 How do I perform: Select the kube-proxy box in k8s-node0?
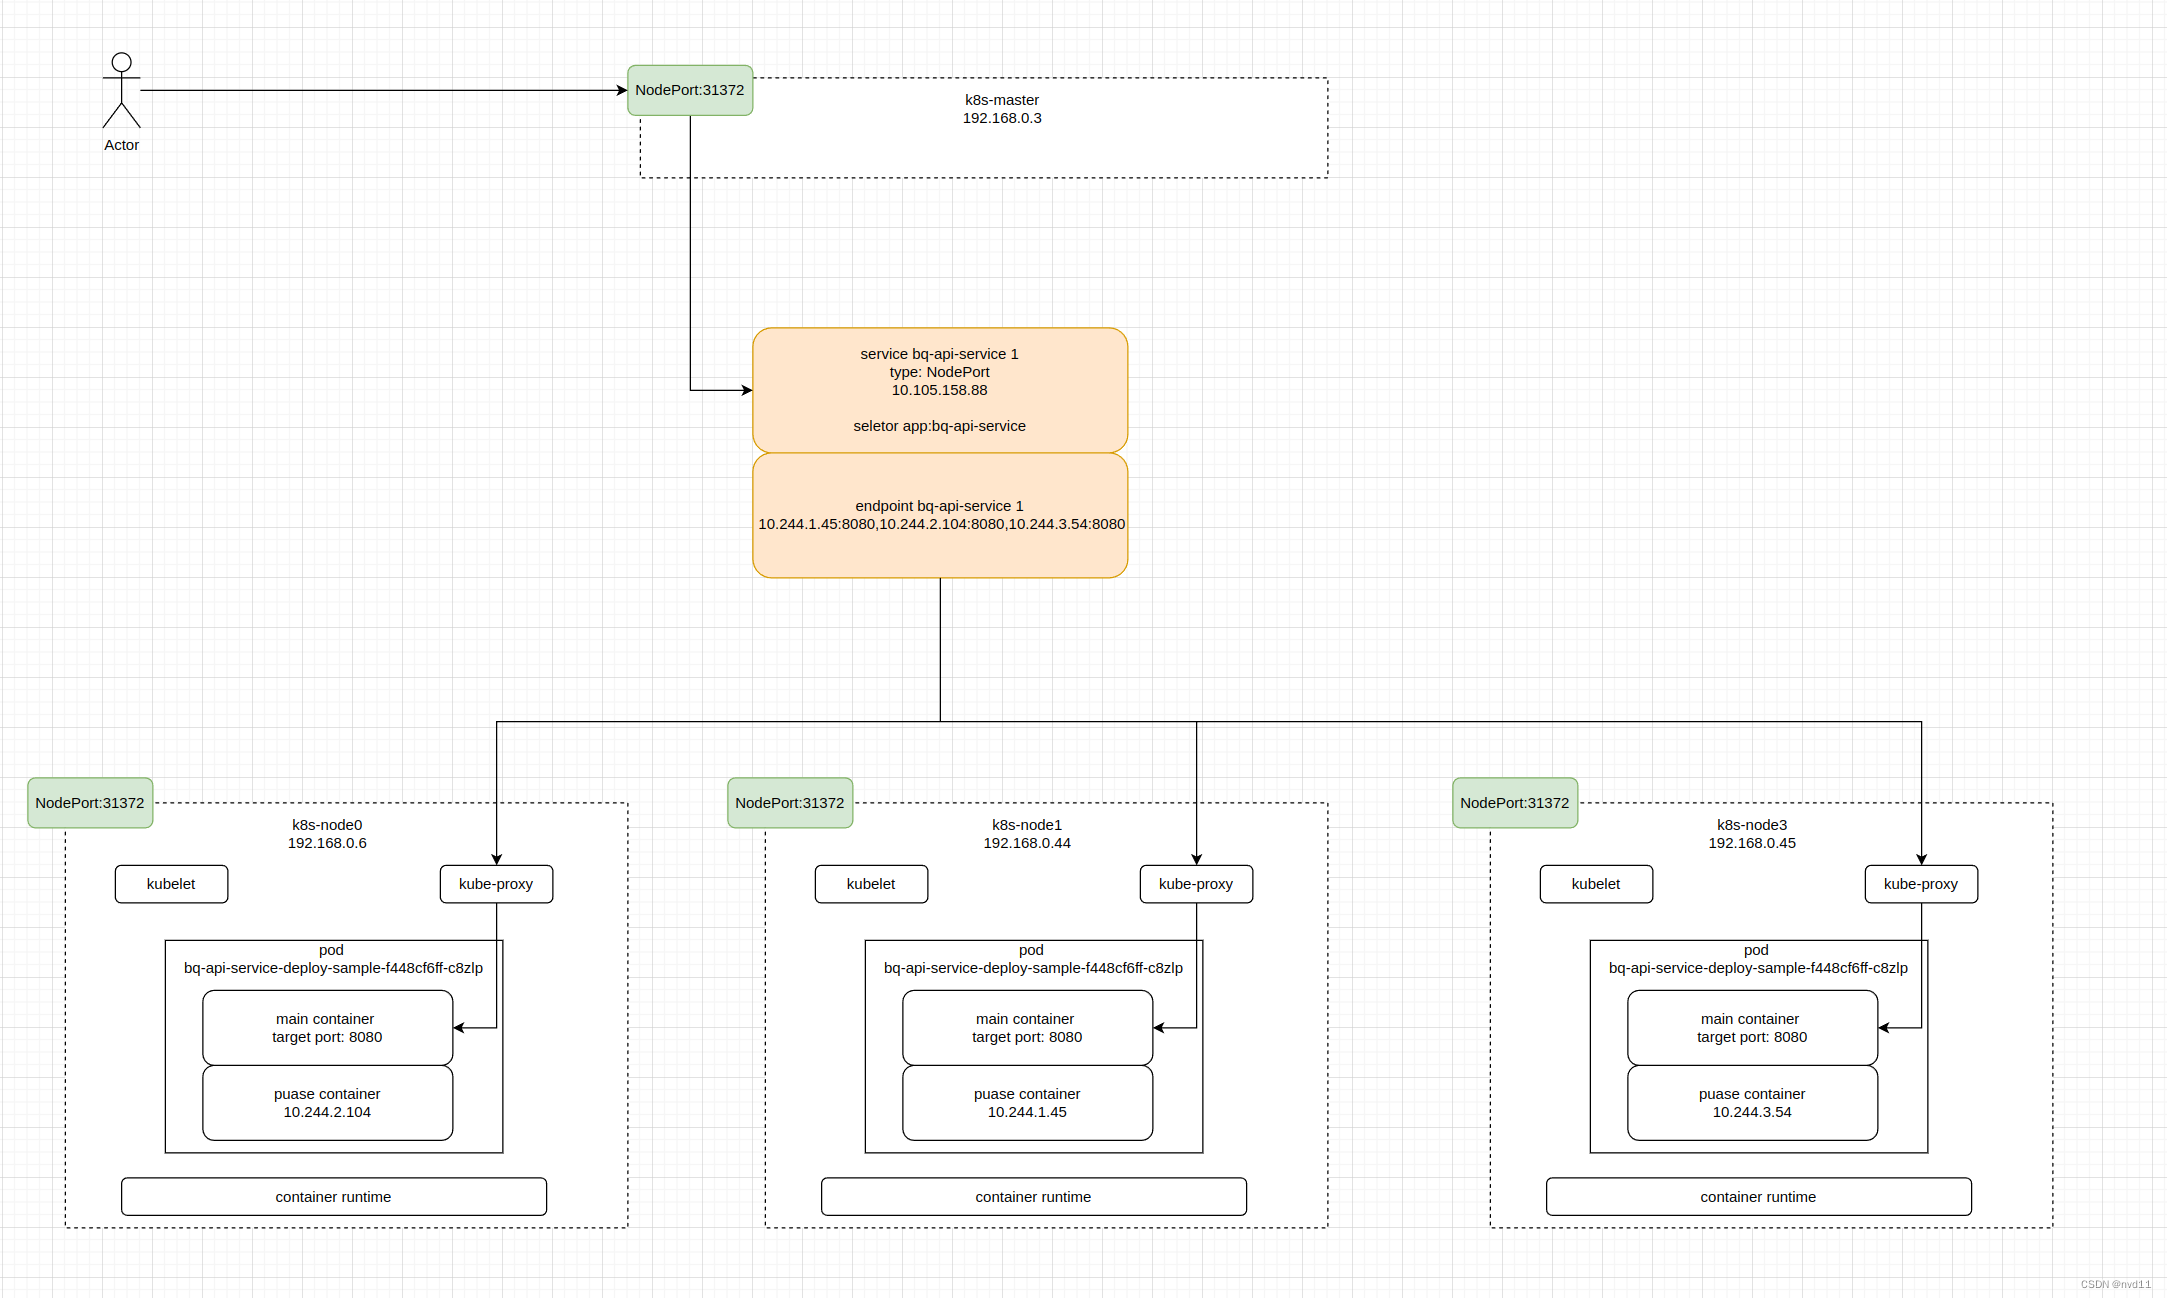(496, 884)
